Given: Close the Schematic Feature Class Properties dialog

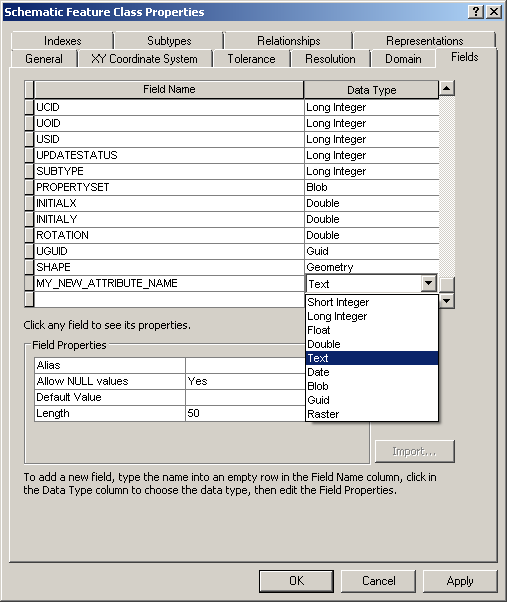Looking at the screenshot, I should pyautogui.click(x=494, y=12).
